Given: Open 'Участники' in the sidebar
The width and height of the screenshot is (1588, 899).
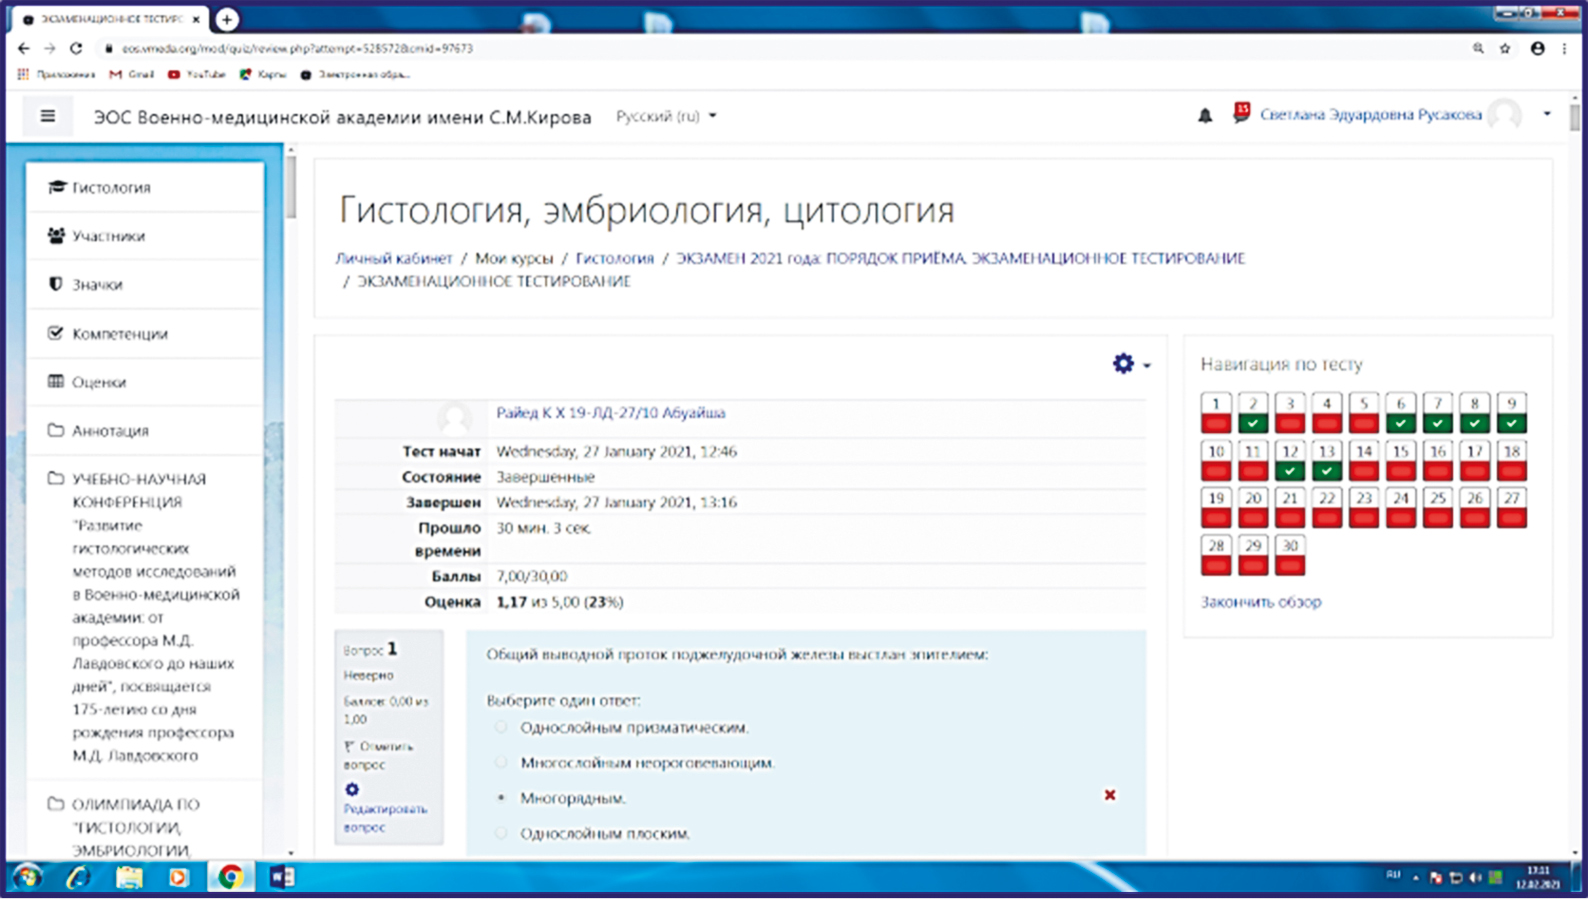Looking at the screenshot, I should pyautogui.click(x=108, y=236).
